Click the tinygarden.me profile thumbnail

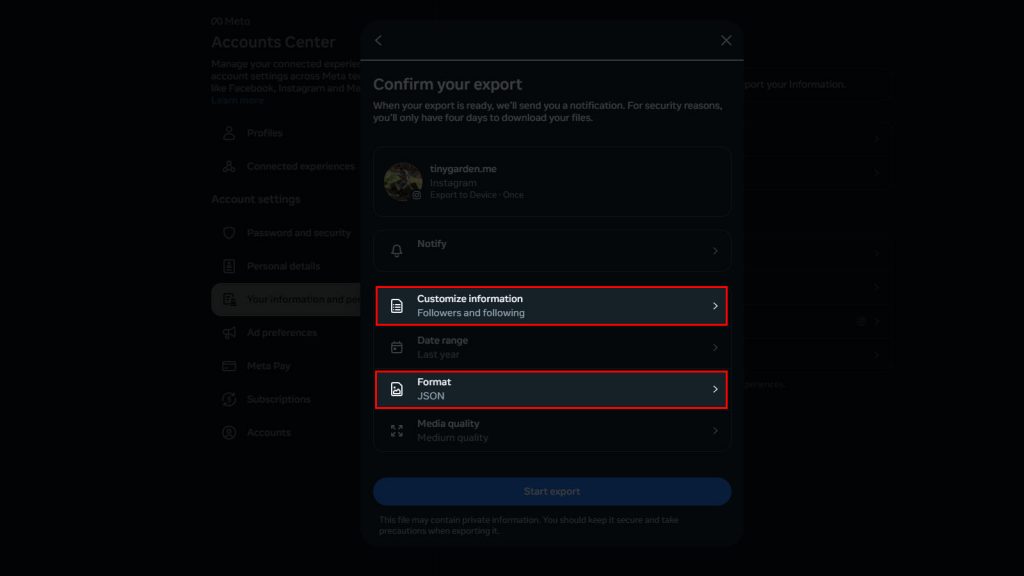pyautogui.click(x=402, y=181)
